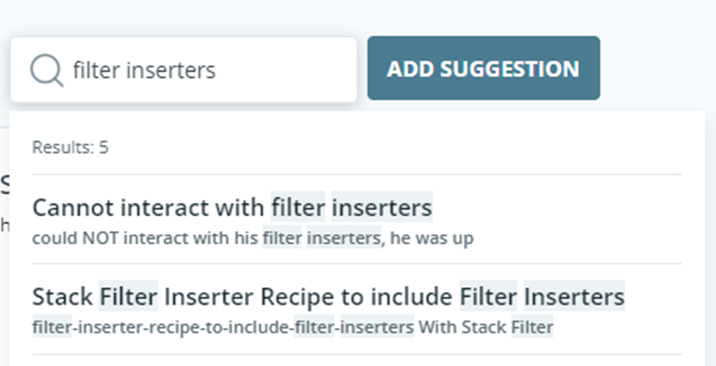The height and width of the screenshot is (366, 716).
Task: Select the "filter-inserter-recipe-to-include" snippet text
Action: point(163,327)
